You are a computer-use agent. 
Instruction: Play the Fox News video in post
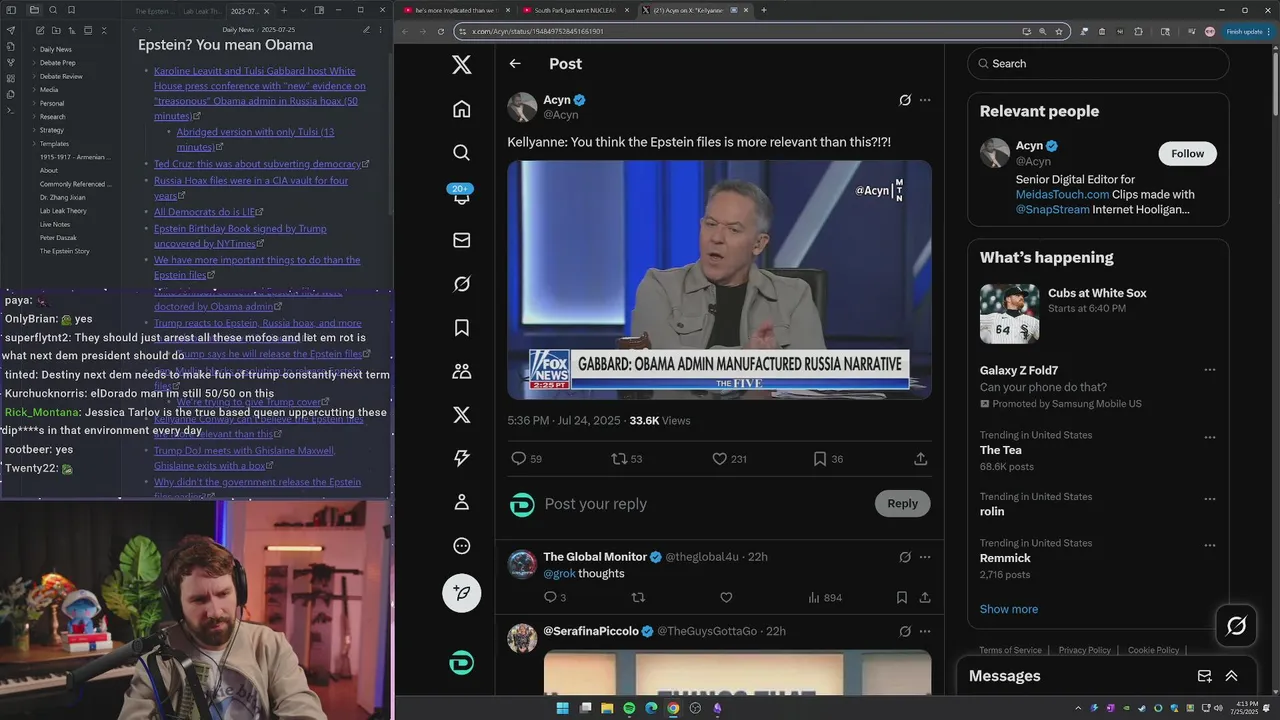click(719, 280)
